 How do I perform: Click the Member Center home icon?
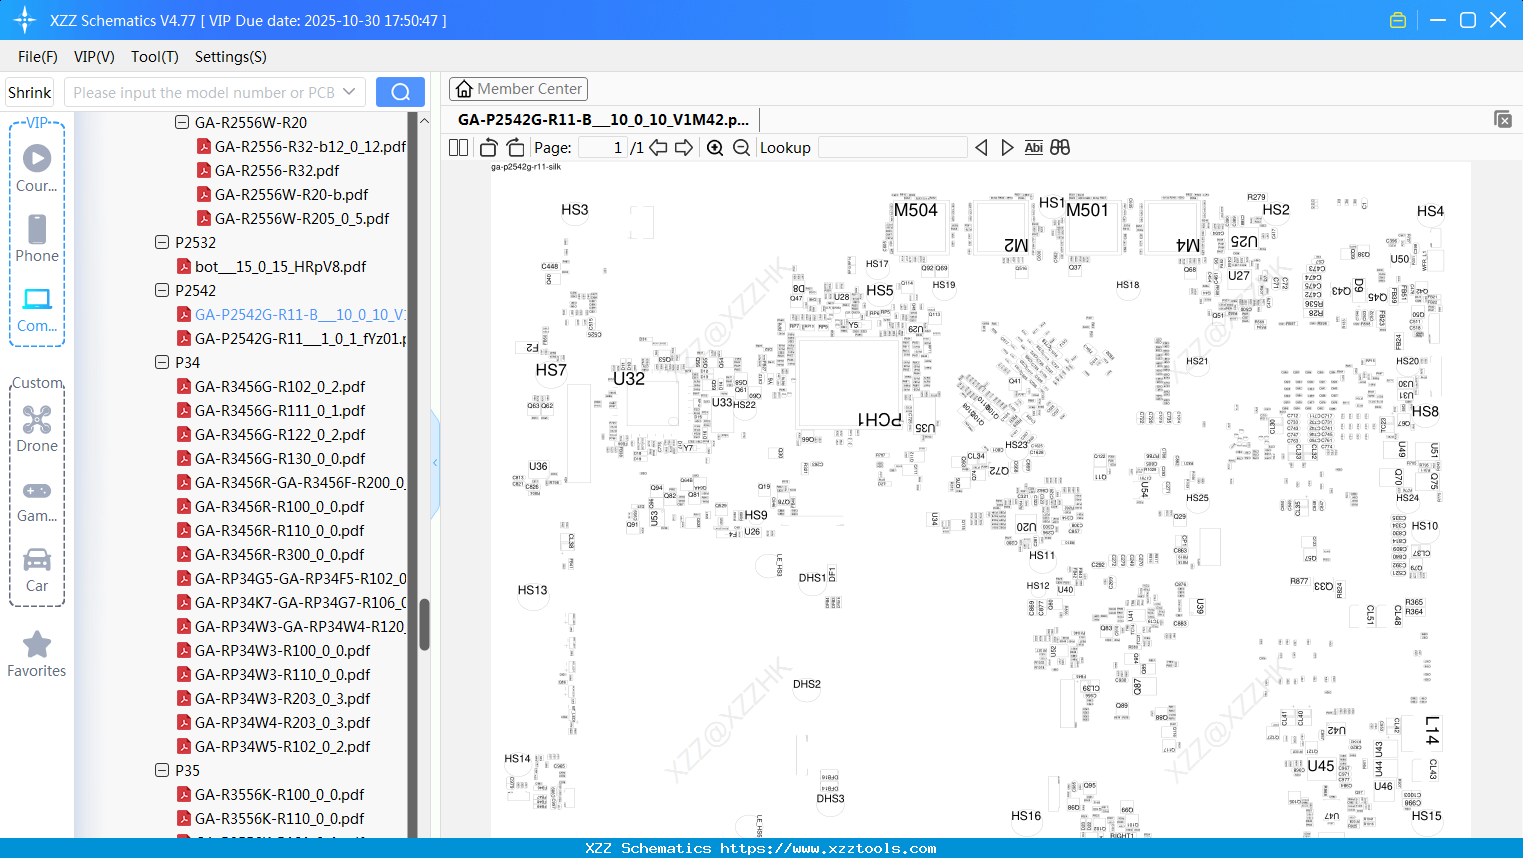coord(464,89)
